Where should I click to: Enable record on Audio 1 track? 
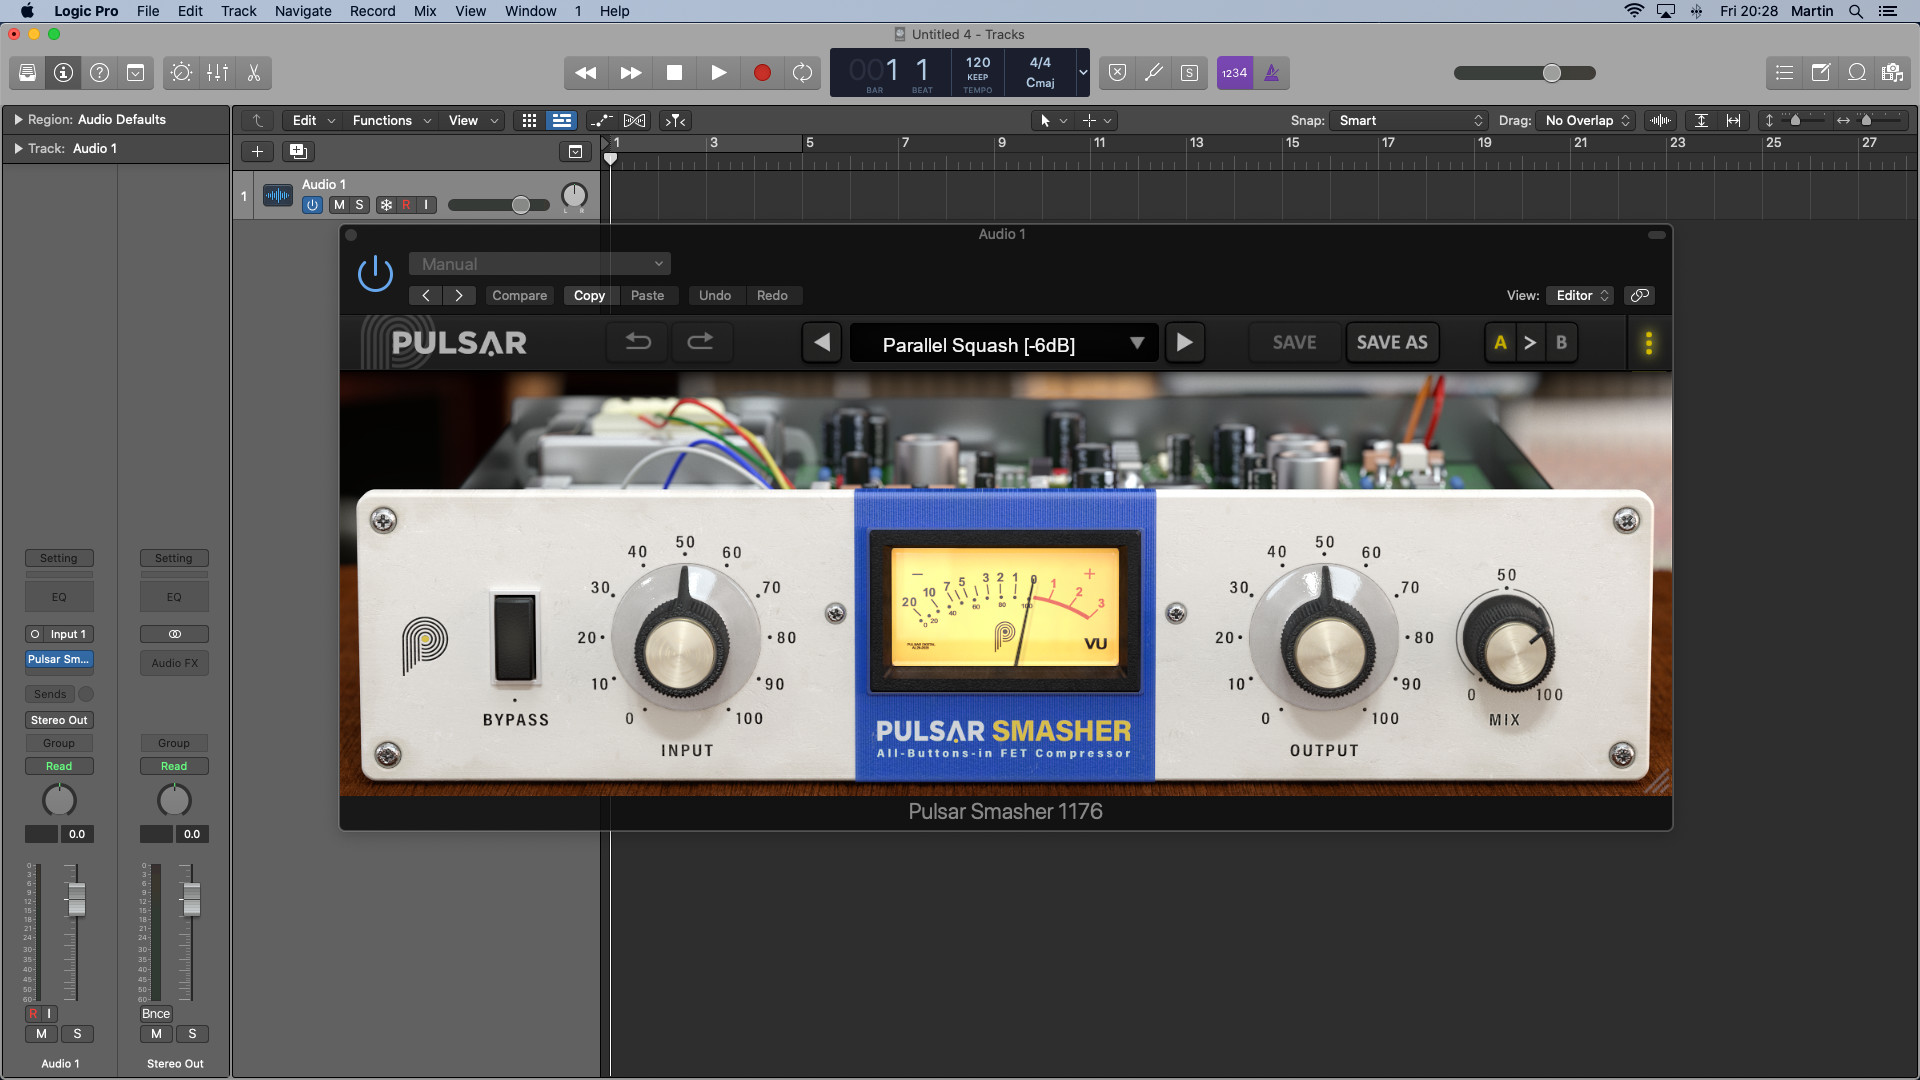point(406,205)
